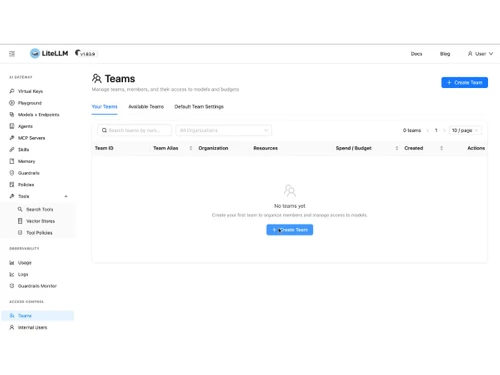Click the LiteLLM logo
This screenshot has height=375, width=500.
[49, 53]
